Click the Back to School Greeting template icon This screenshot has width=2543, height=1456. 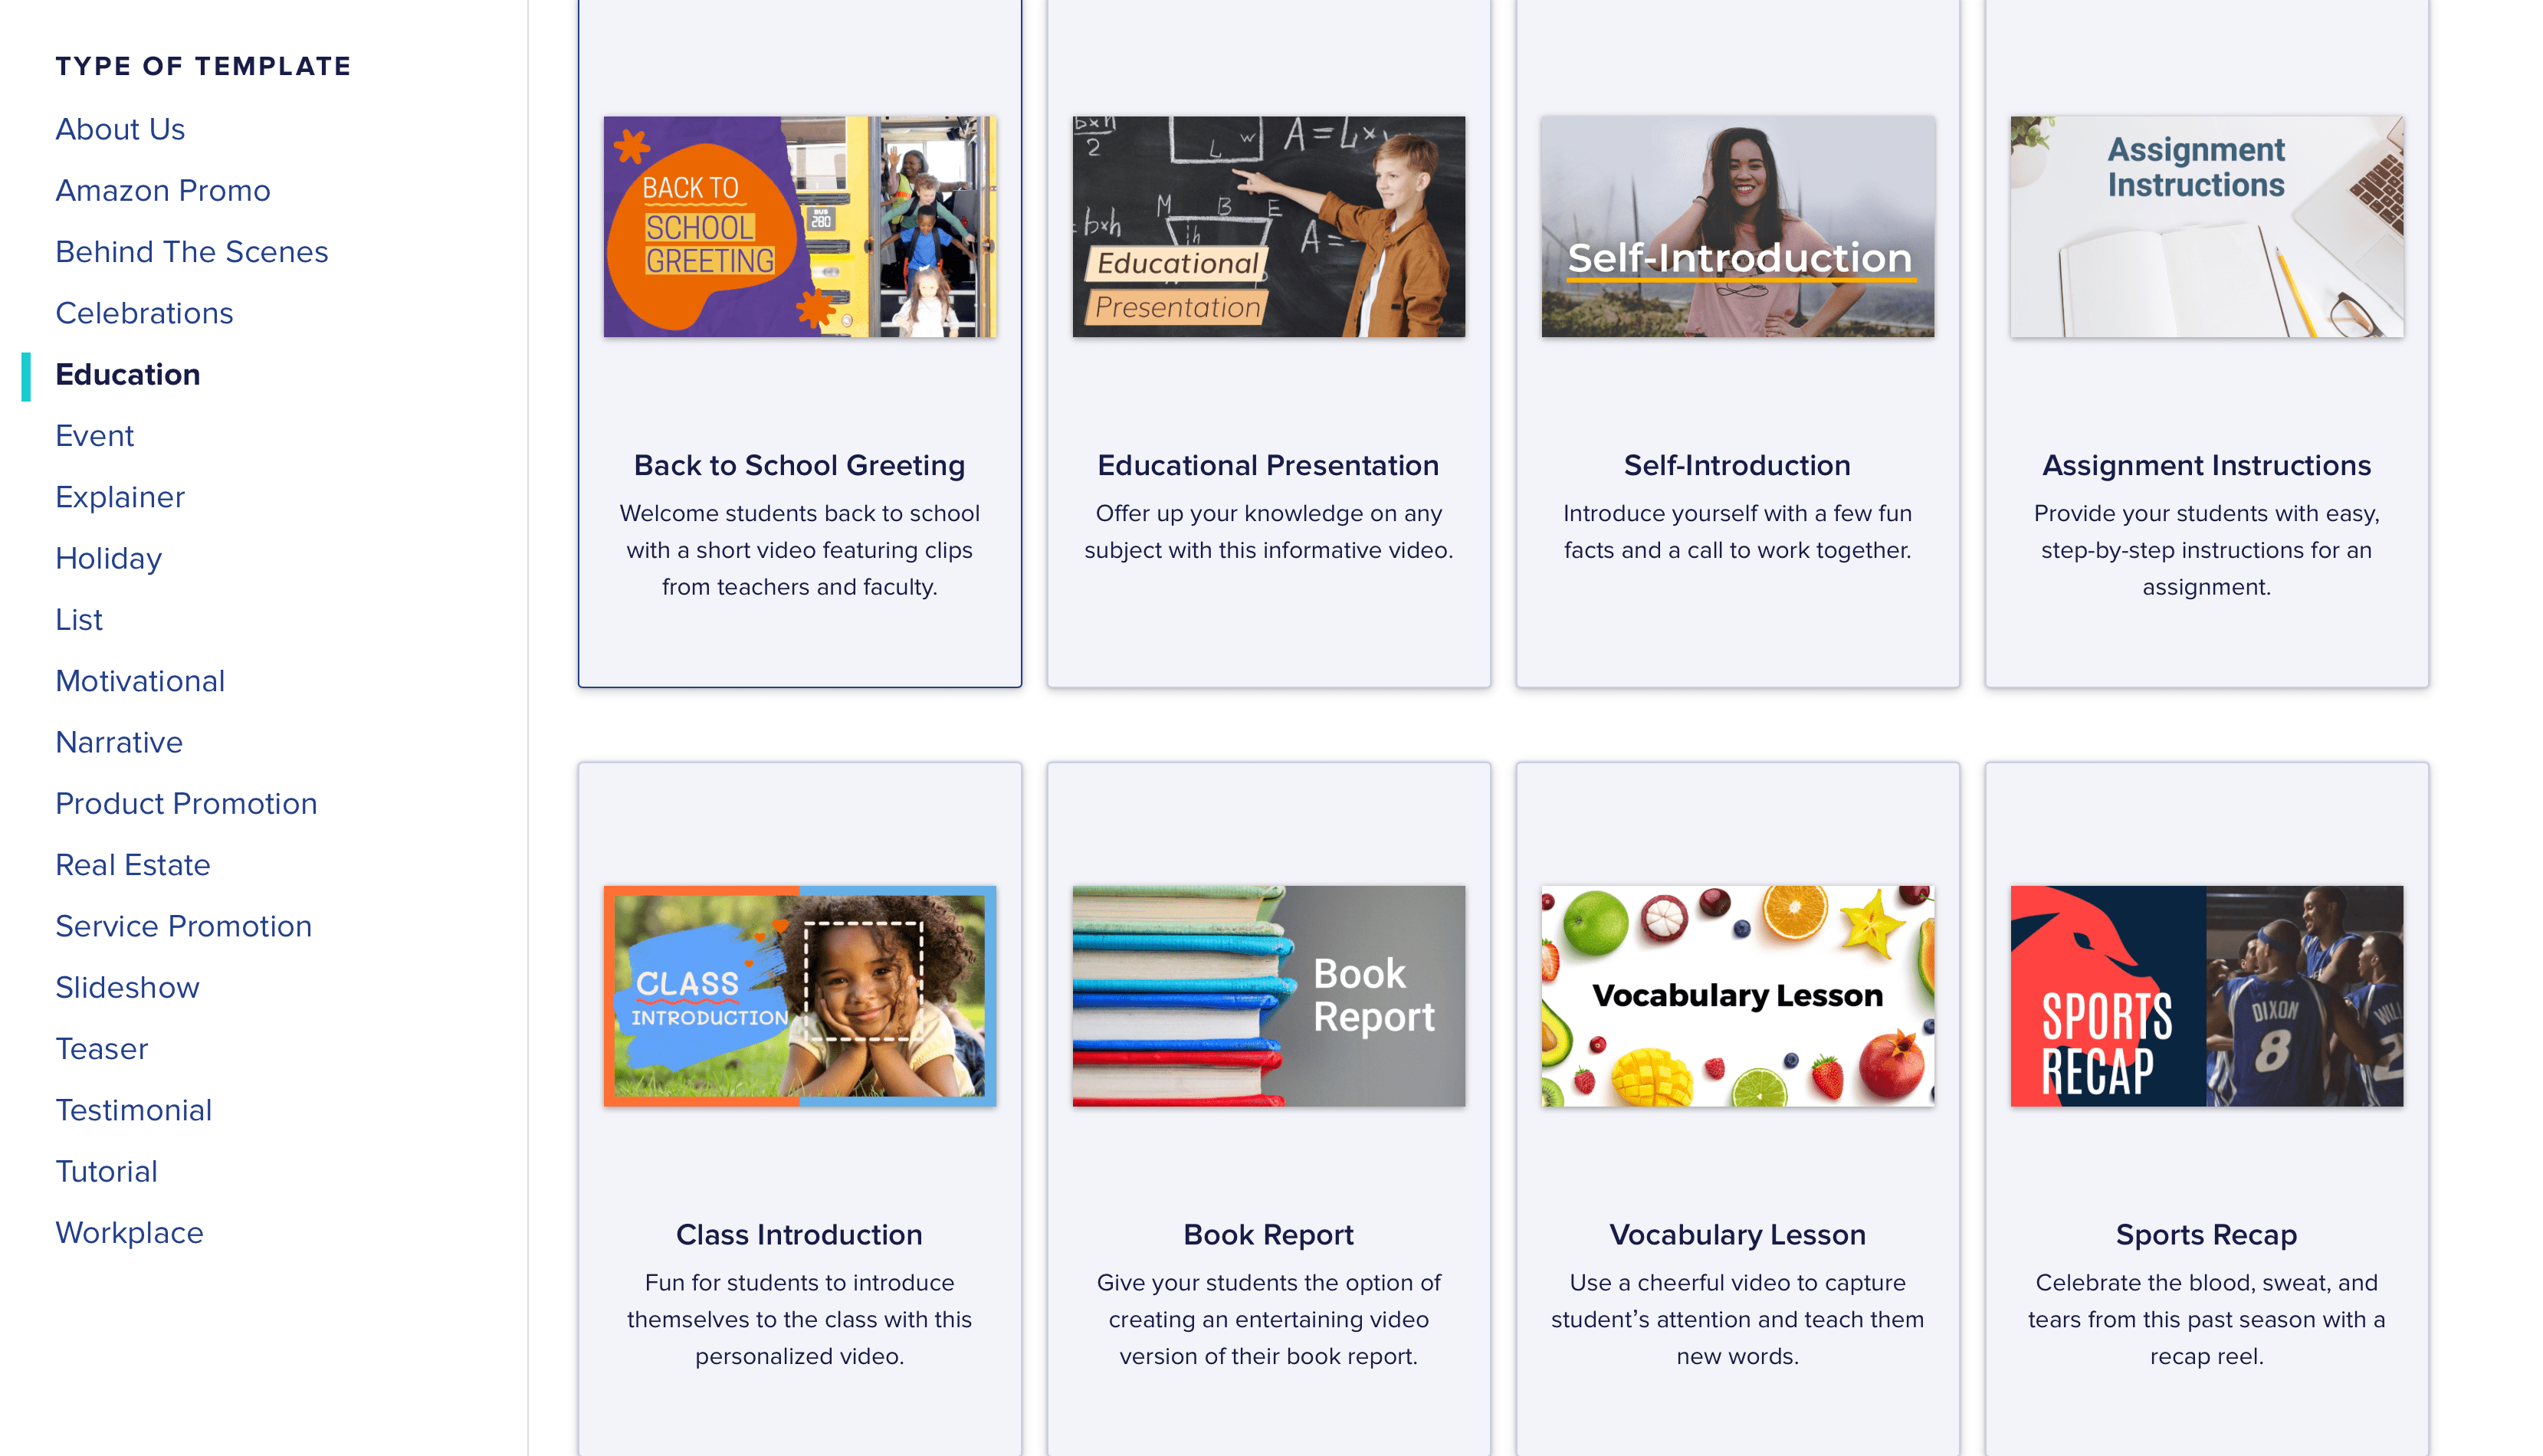pyautogui.click(x=800, y=225)
